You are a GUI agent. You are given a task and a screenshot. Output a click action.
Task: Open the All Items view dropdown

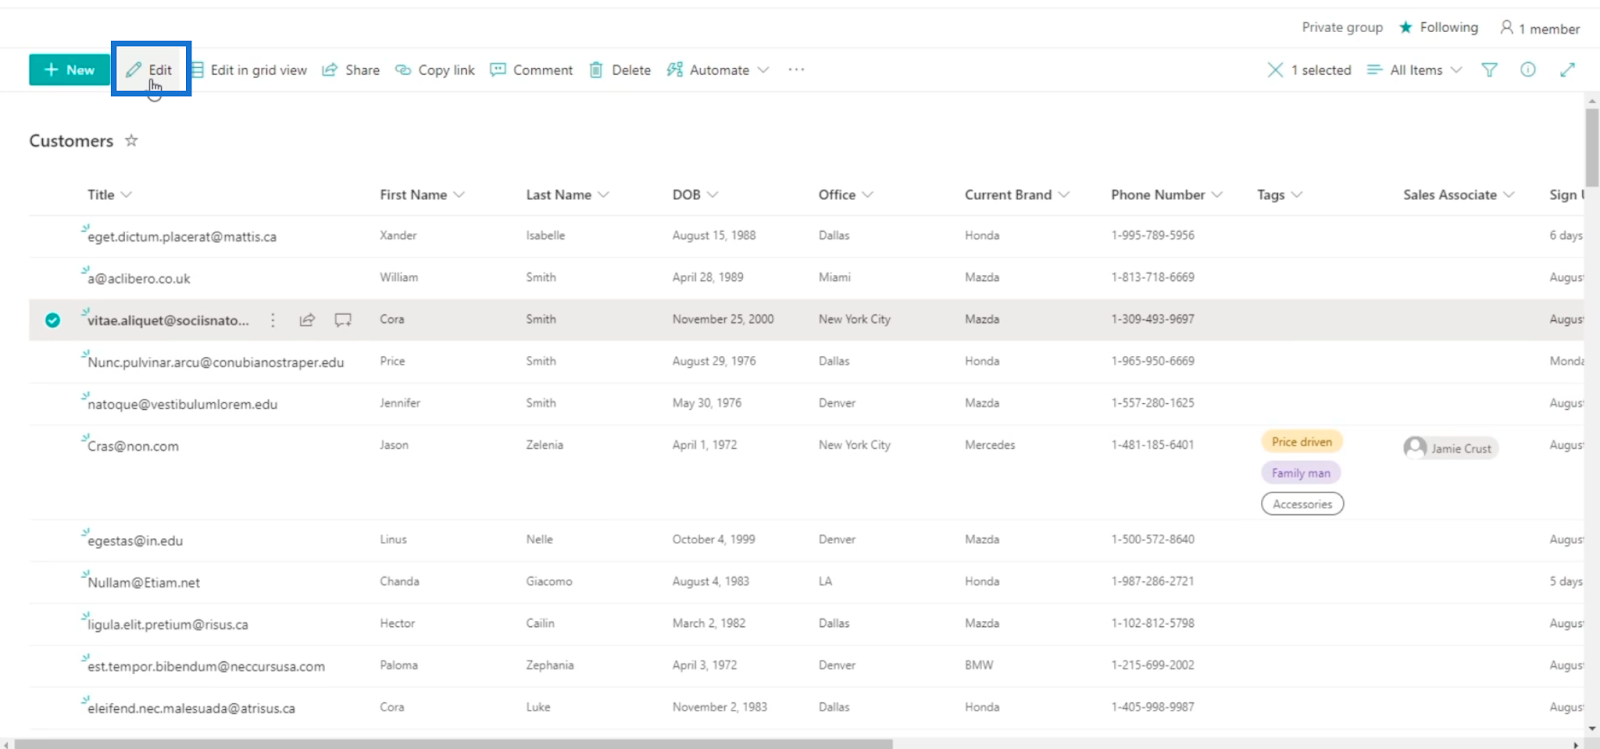coord(1415,70)
